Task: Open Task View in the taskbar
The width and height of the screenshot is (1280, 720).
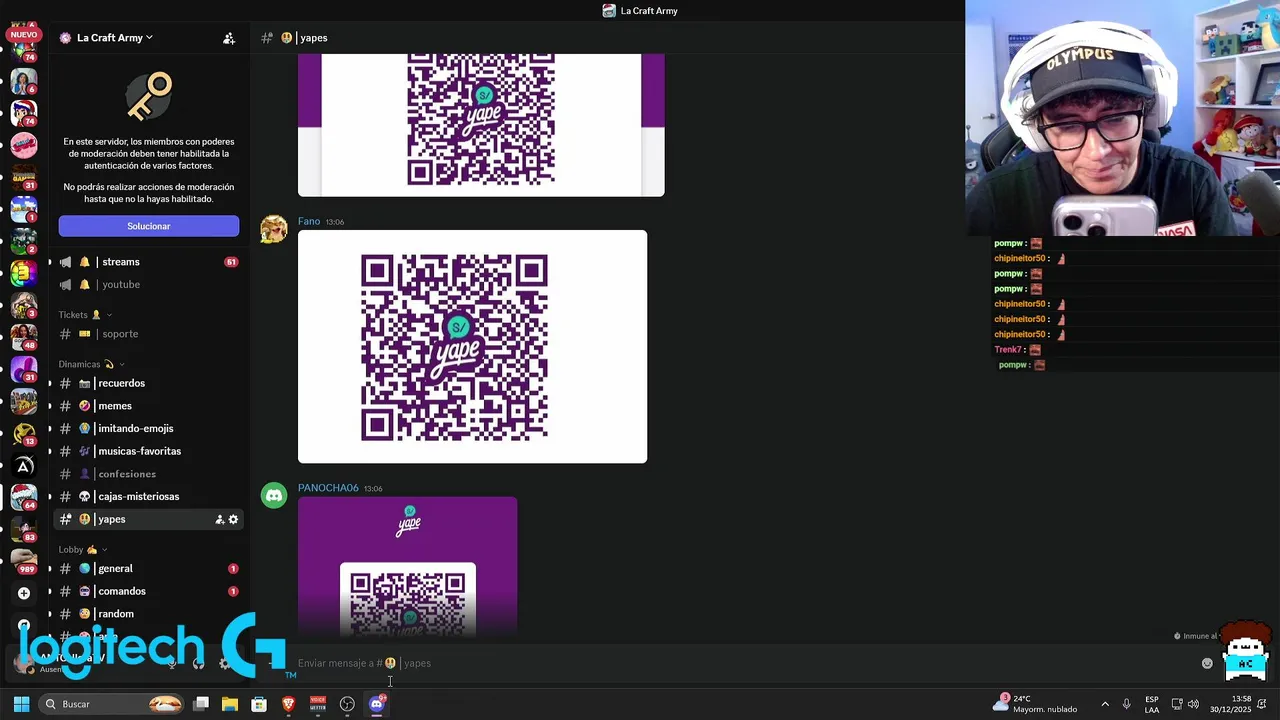Action: [x=201, y=704]
